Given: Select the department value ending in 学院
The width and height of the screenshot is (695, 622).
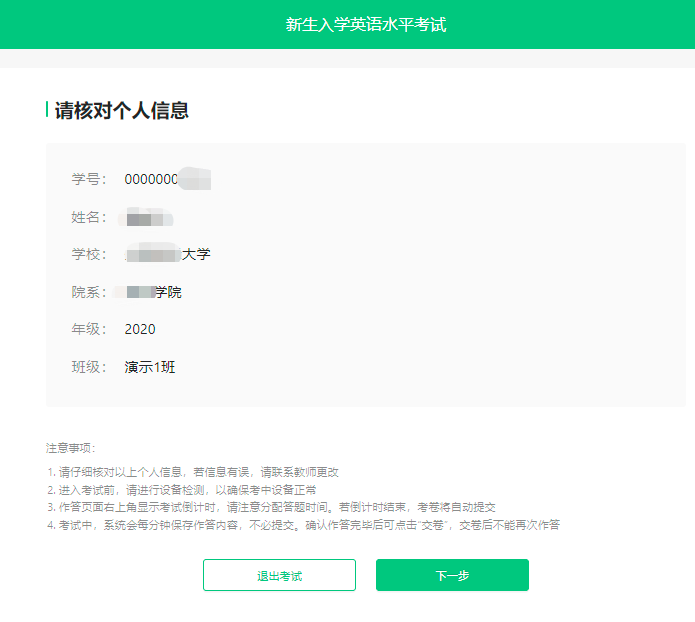Looking at the screenshot, I should point(150,292).
